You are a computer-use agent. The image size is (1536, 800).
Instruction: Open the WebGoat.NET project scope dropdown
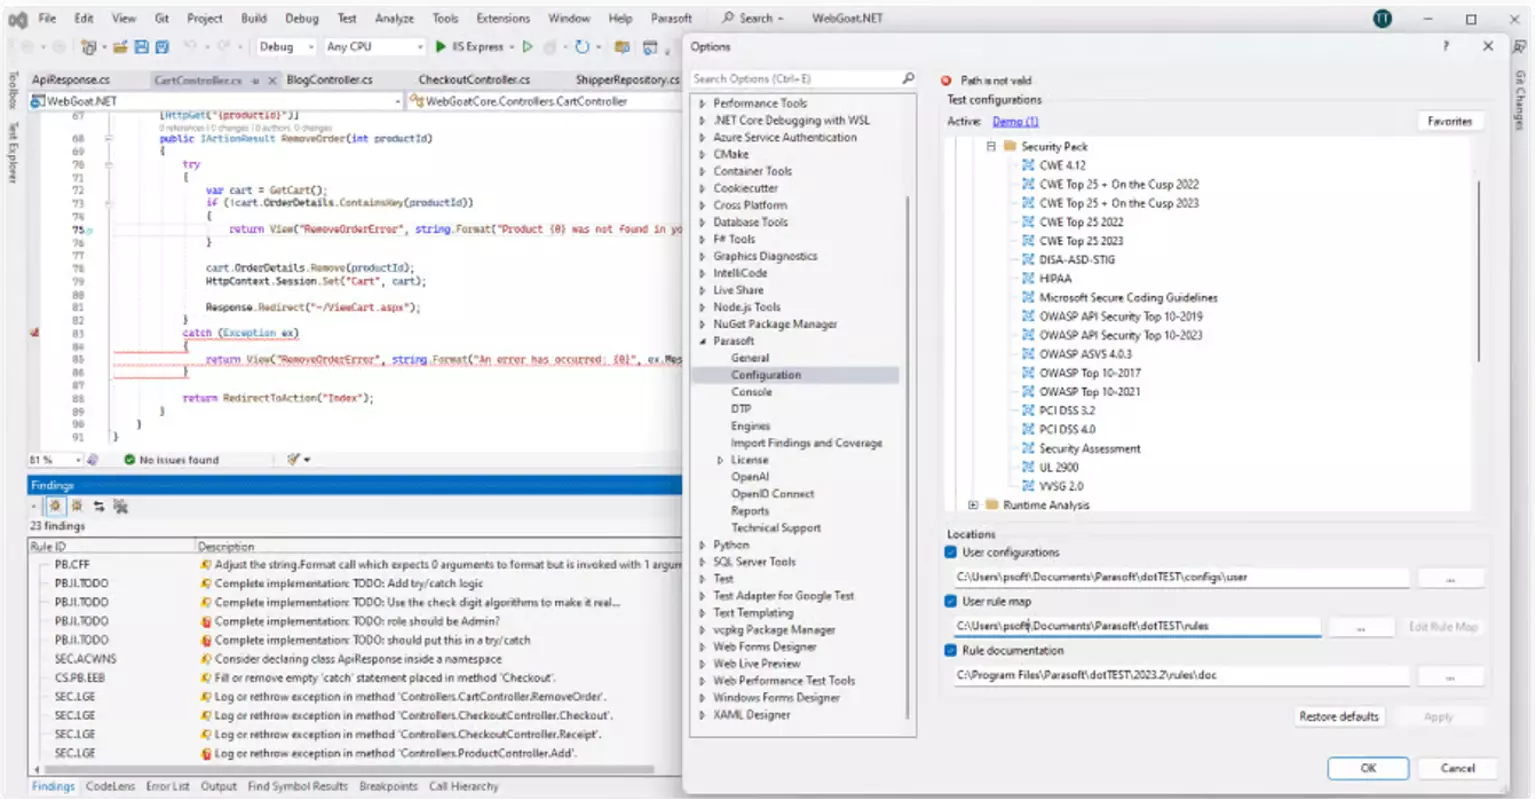tap(216, 101)
